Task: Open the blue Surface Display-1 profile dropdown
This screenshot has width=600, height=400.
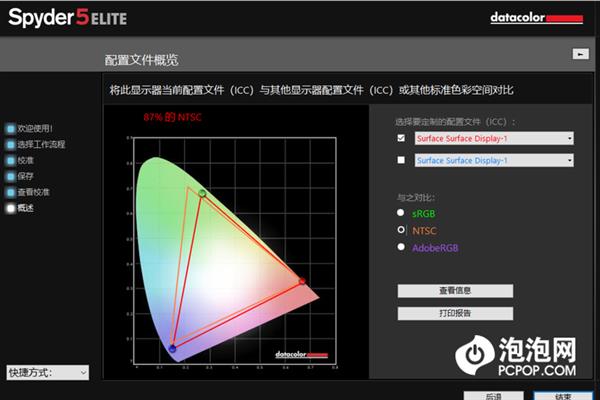Action: 494,160
